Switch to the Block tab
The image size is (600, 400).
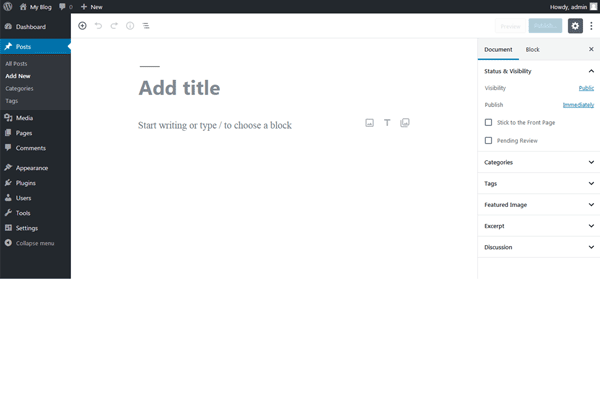tap(533, 49)
